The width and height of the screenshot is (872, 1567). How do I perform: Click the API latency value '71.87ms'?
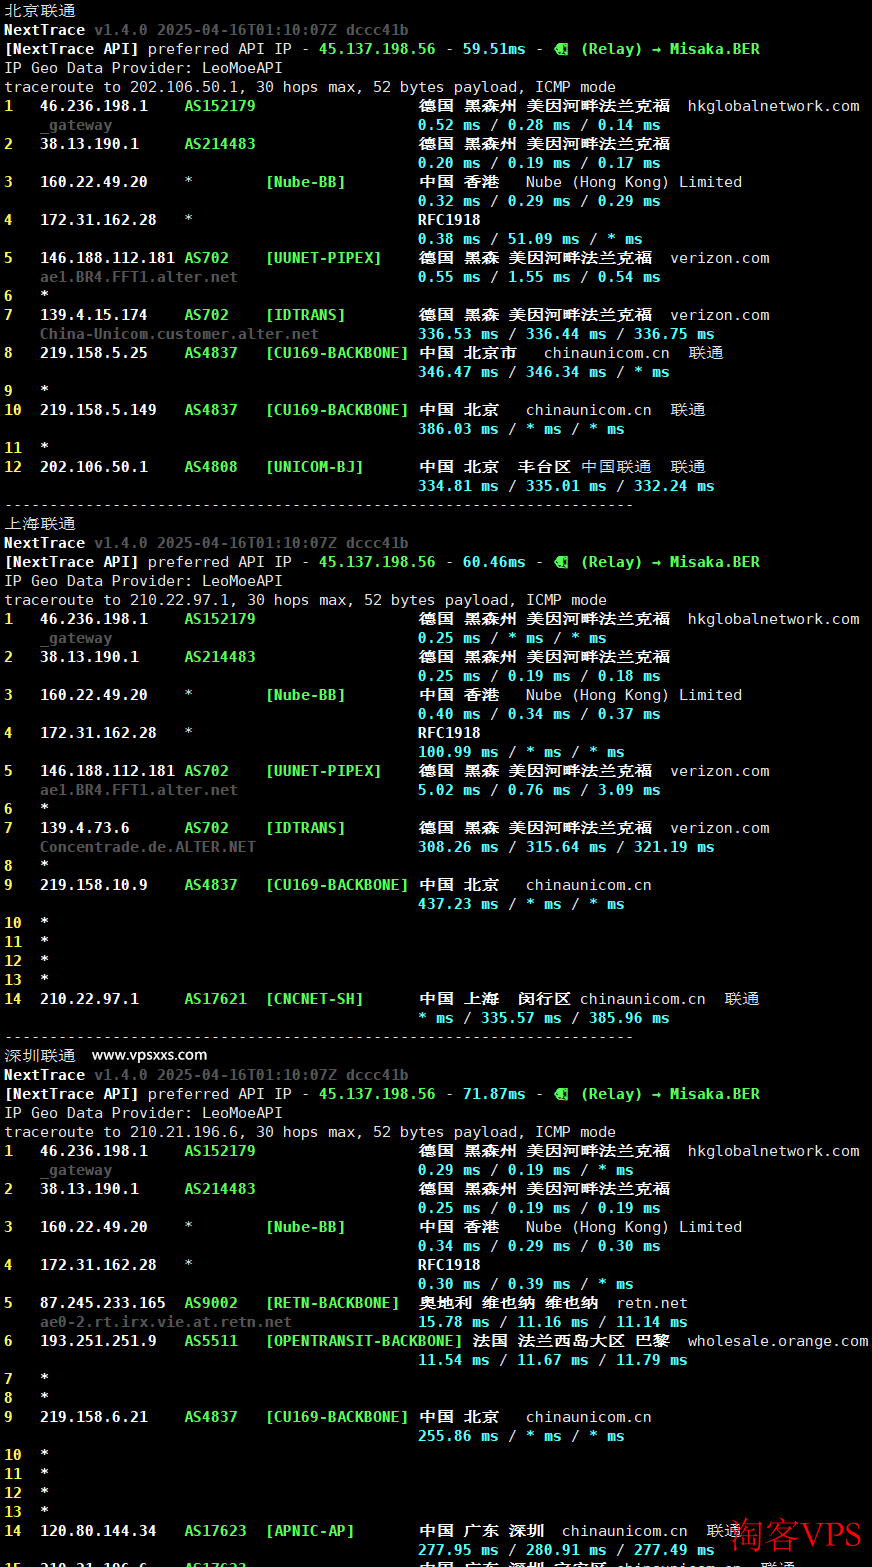pos(494,1094)
